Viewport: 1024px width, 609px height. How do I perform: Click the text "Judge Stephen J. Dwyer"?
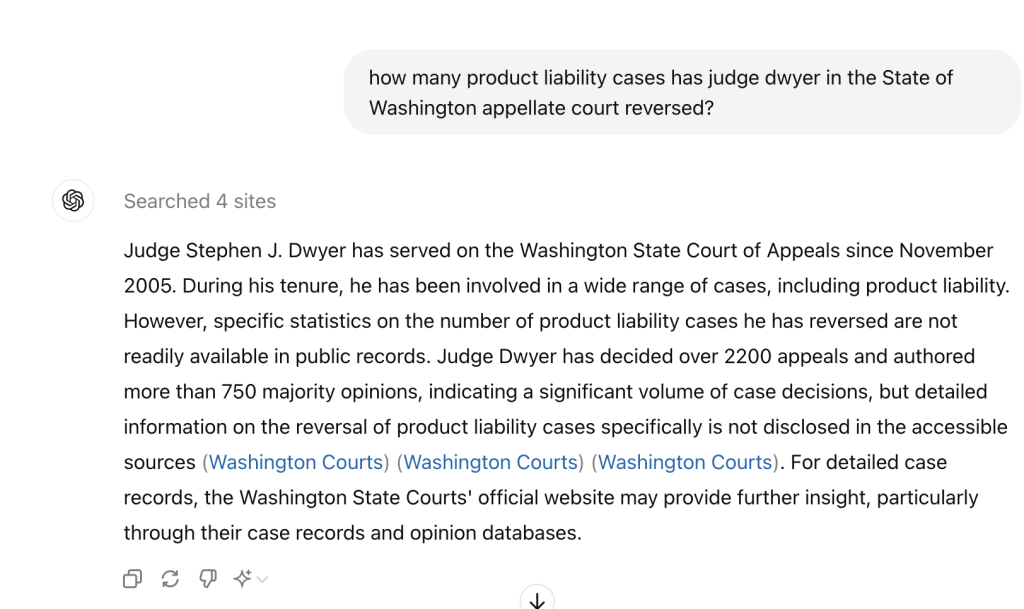point(232,250)
